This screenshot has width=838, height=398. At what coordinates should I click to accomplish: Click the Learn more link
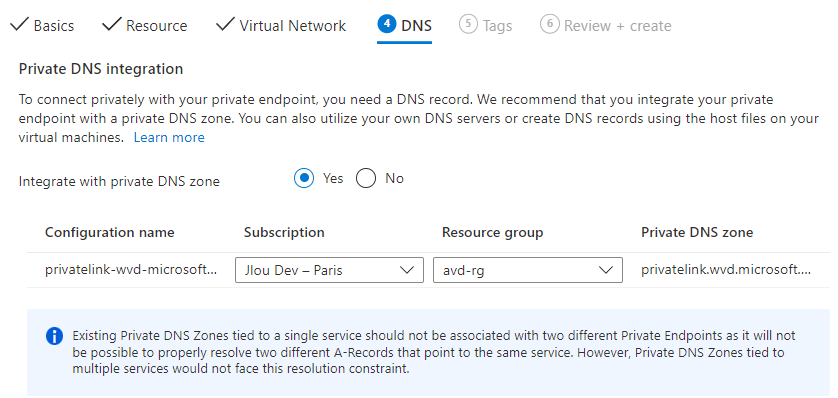pos(169,138)
